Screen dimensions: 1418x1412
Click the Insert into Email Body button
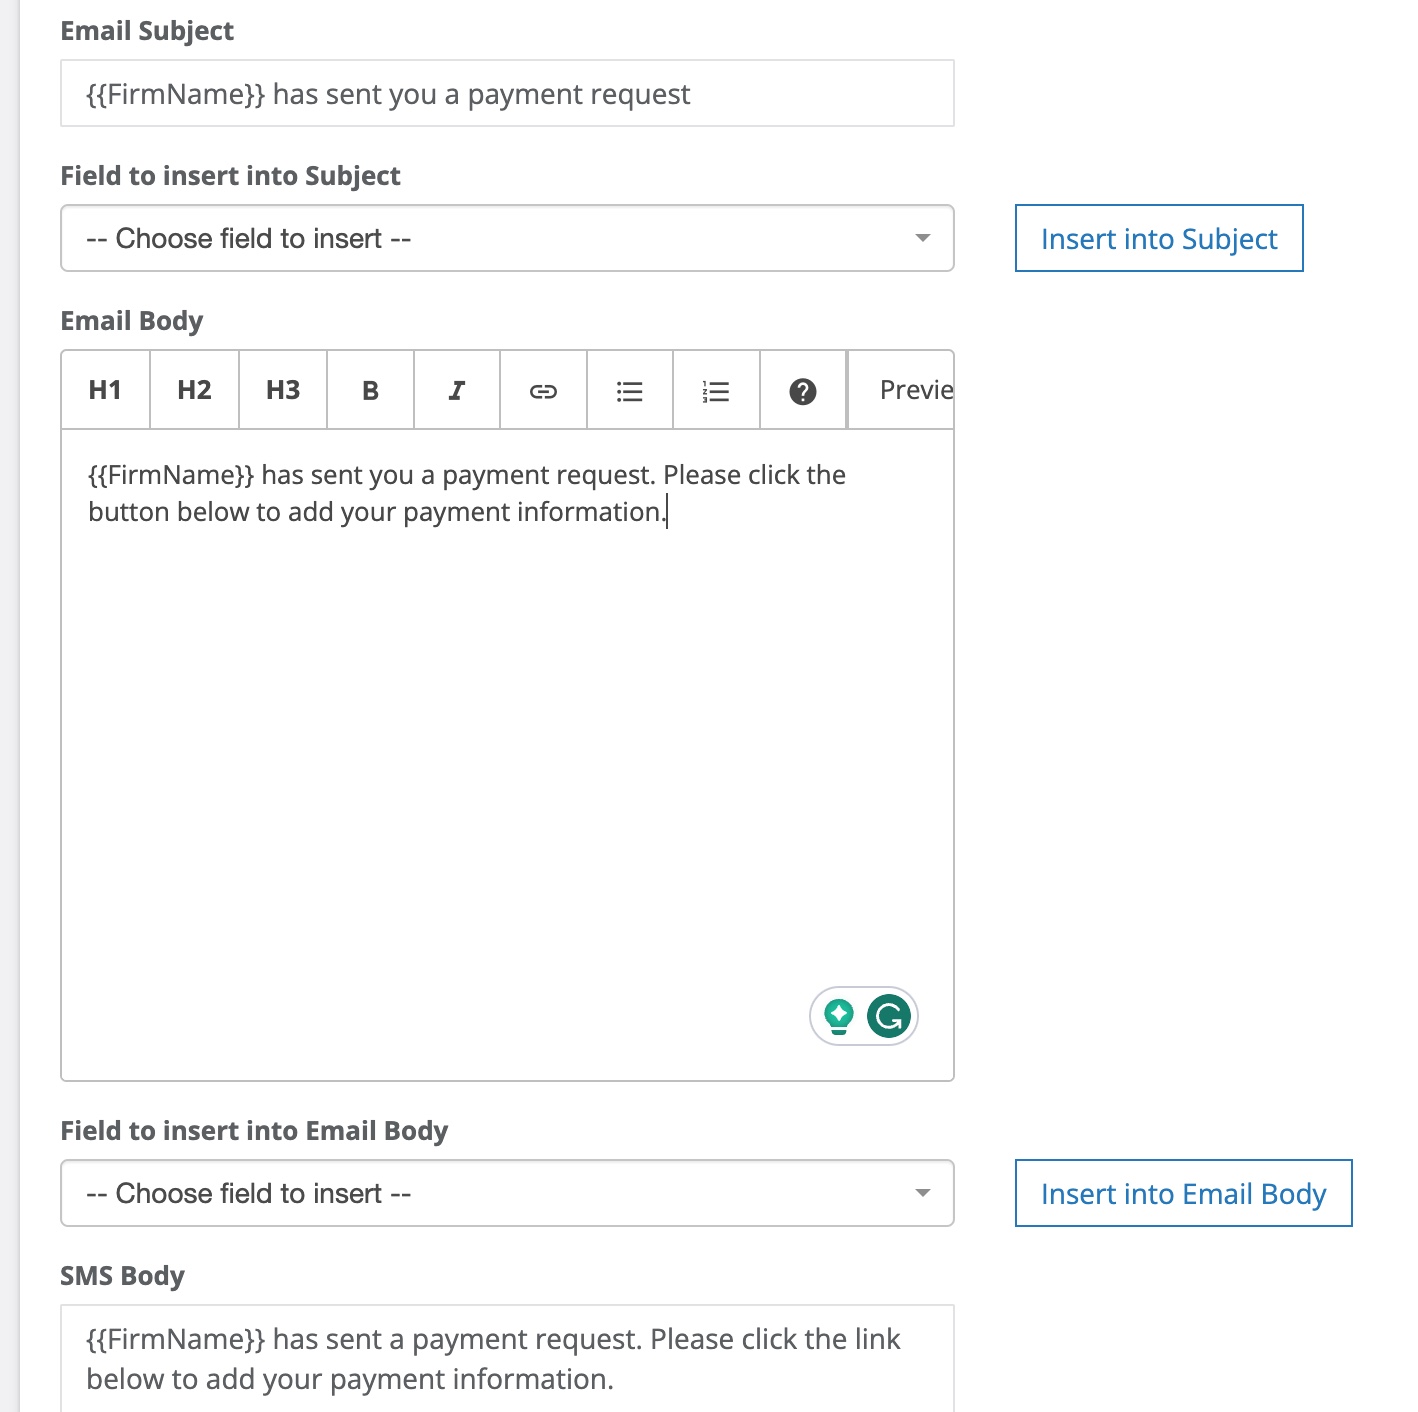tap(1183, 1193)
